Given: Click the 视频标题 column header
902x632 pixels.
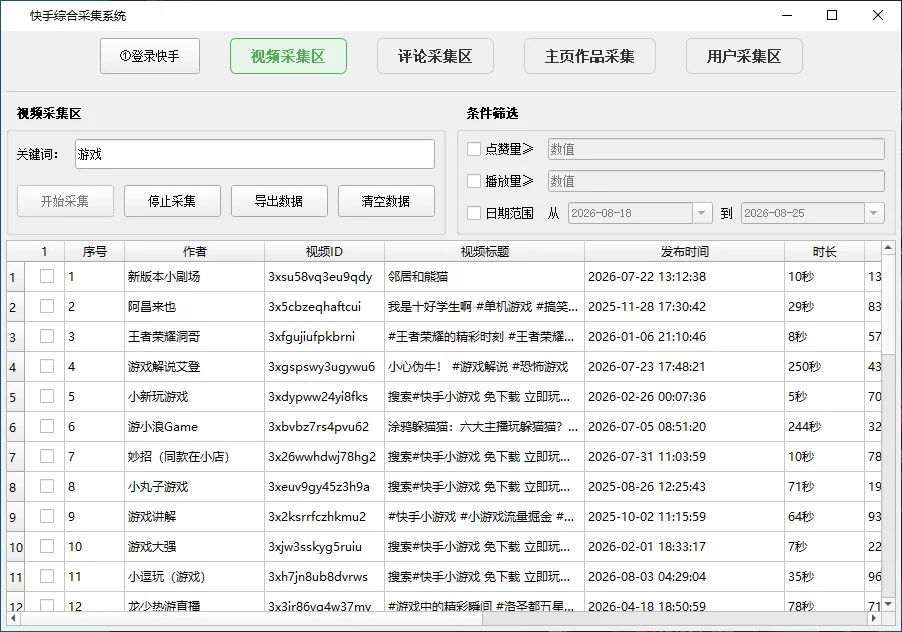Looking at the screenshot, I should click(484, 251).
